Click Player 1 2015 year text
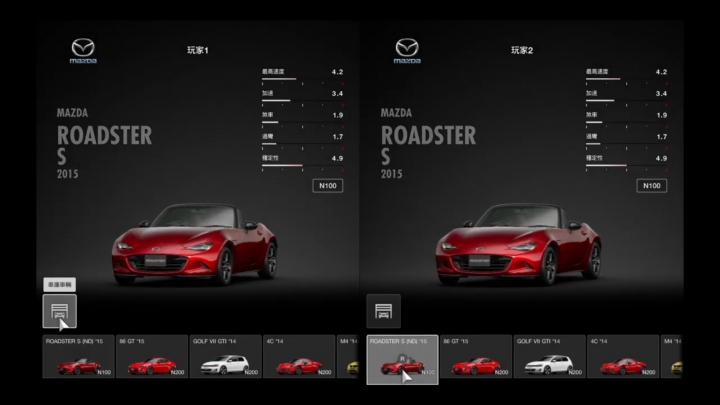This screenshot has height=405, width=720. tap(68, 174)
